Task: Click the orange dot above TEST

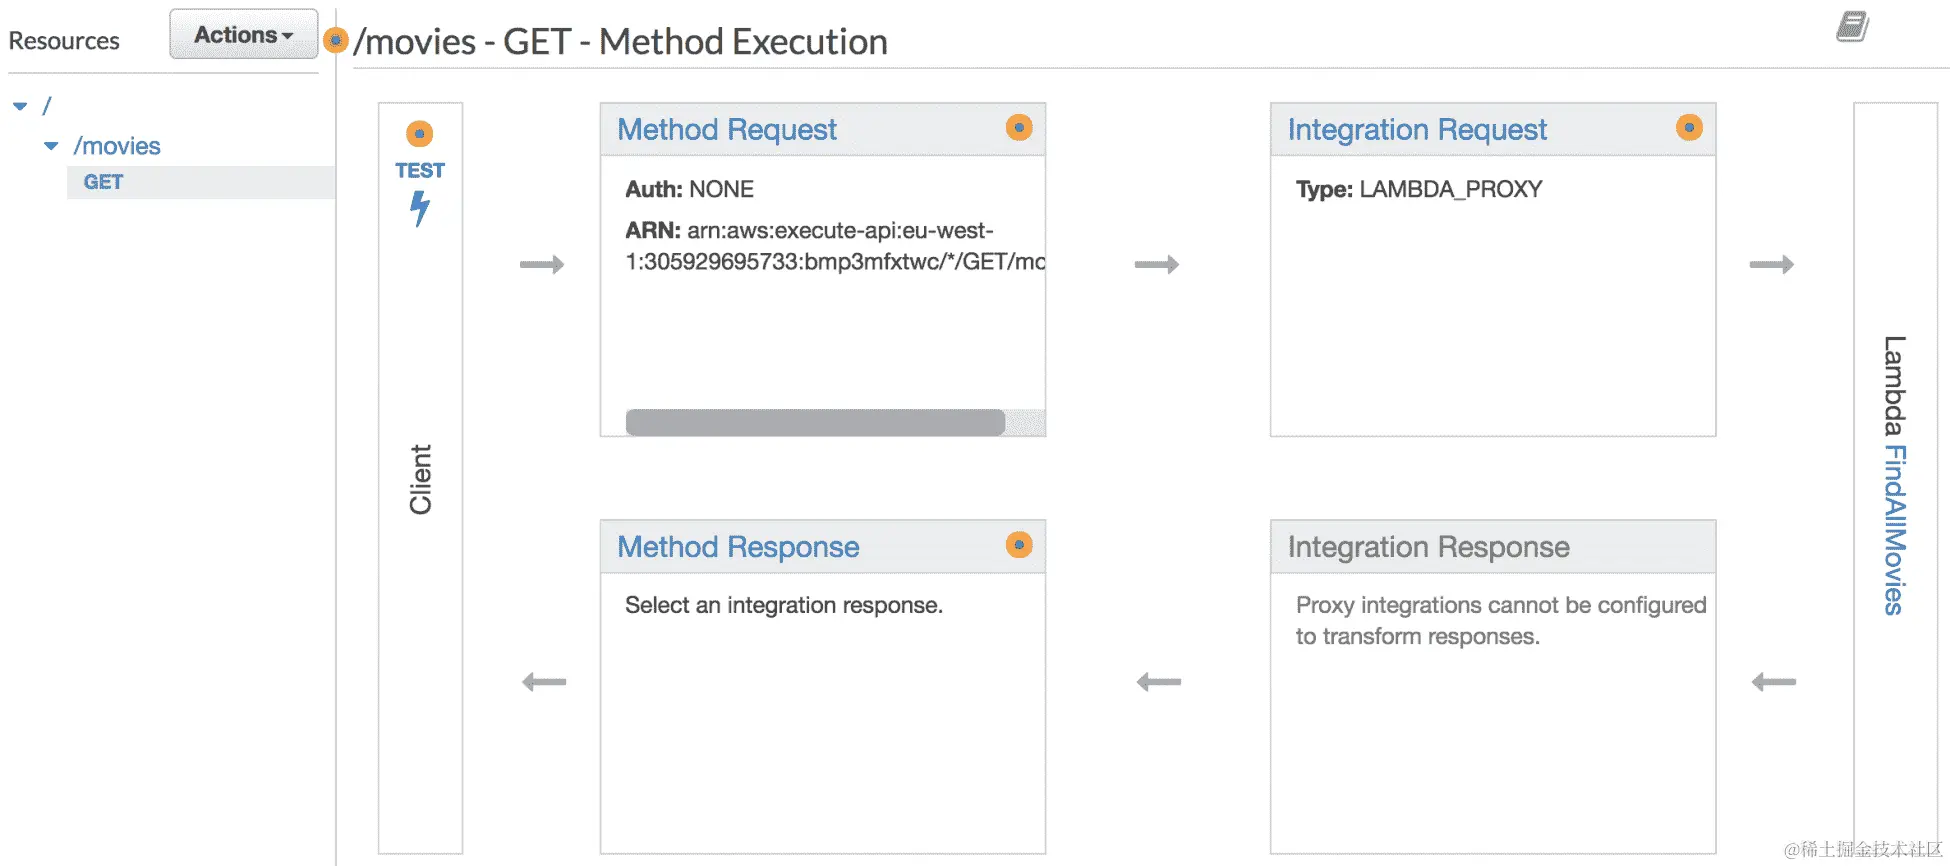Action: coord(420,134)
